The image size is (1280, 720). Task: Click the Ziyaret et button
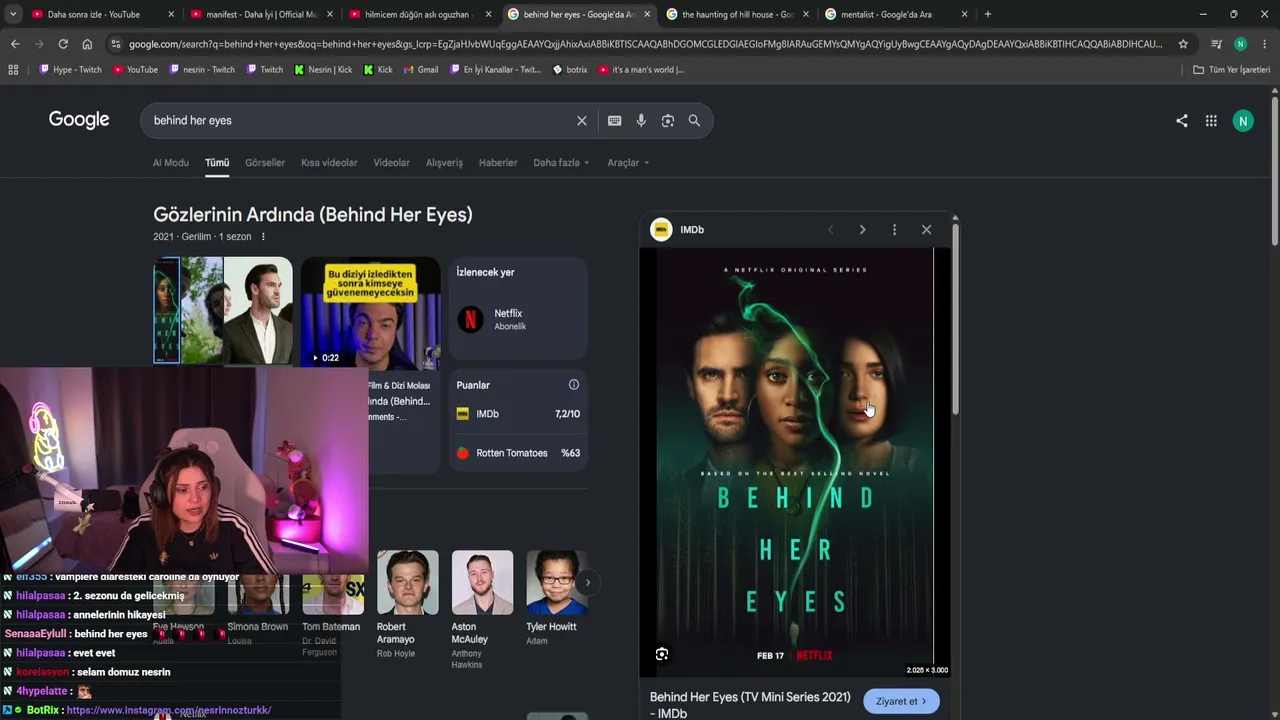point(901,701)
